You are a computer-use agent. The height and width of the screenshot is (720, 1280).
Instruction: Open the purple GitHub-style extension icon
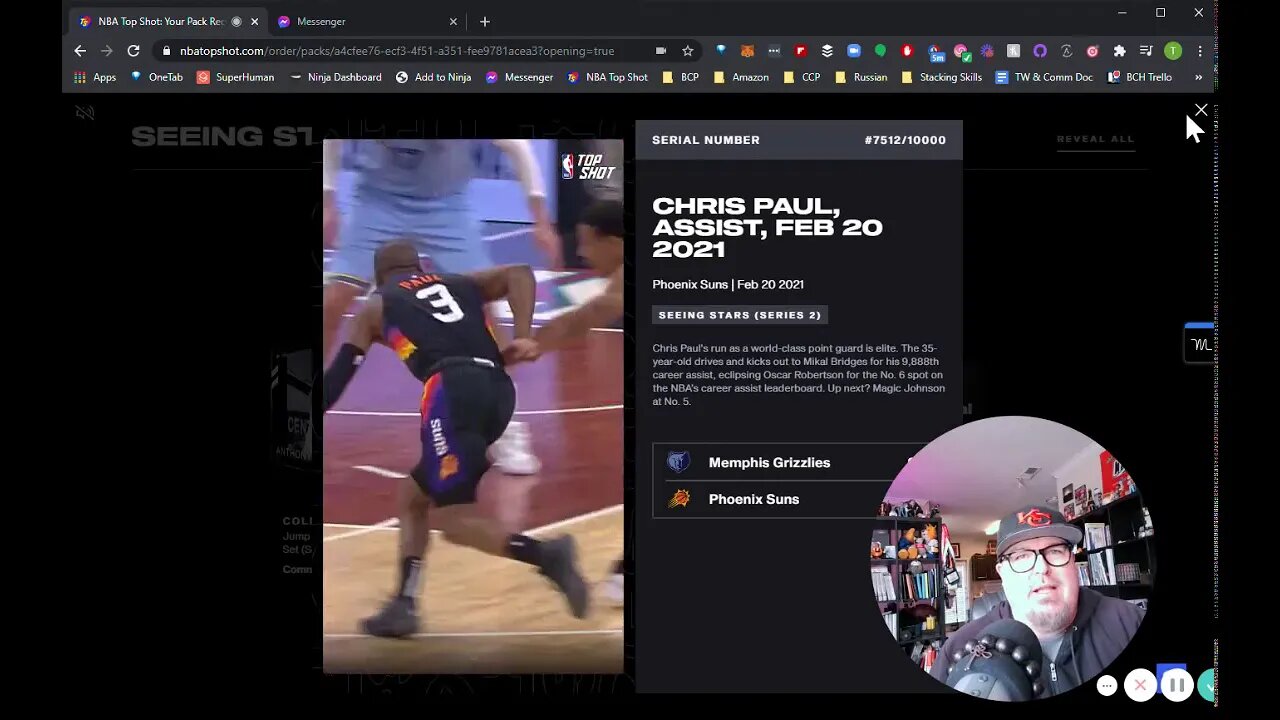1040,51
